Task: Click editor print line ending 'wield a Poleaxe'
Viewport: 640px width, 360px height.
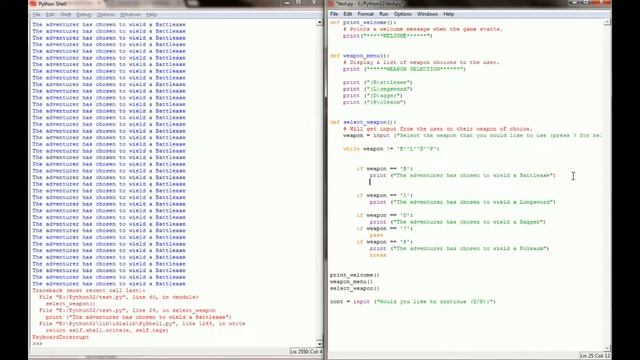Action: coord(459,249)
